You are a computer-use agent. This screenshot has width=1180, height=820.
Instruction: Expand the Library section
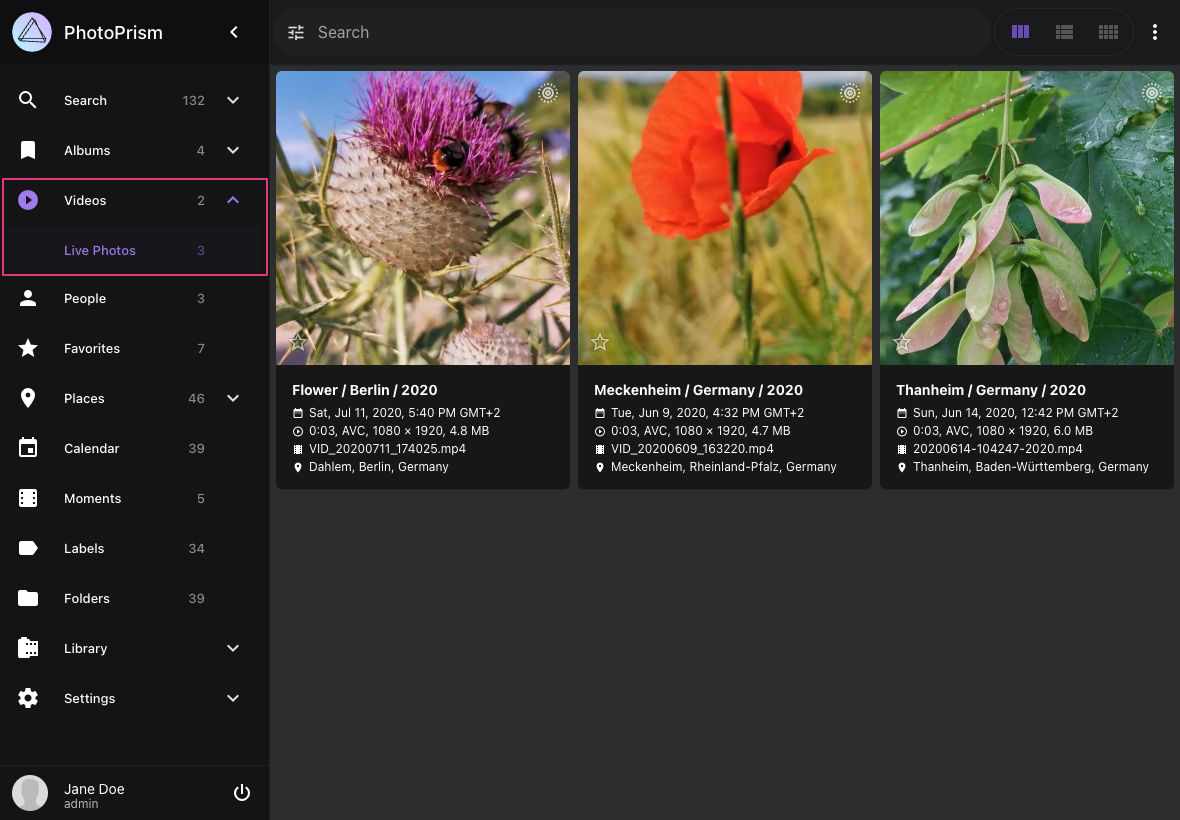click(x=233, y=648)
